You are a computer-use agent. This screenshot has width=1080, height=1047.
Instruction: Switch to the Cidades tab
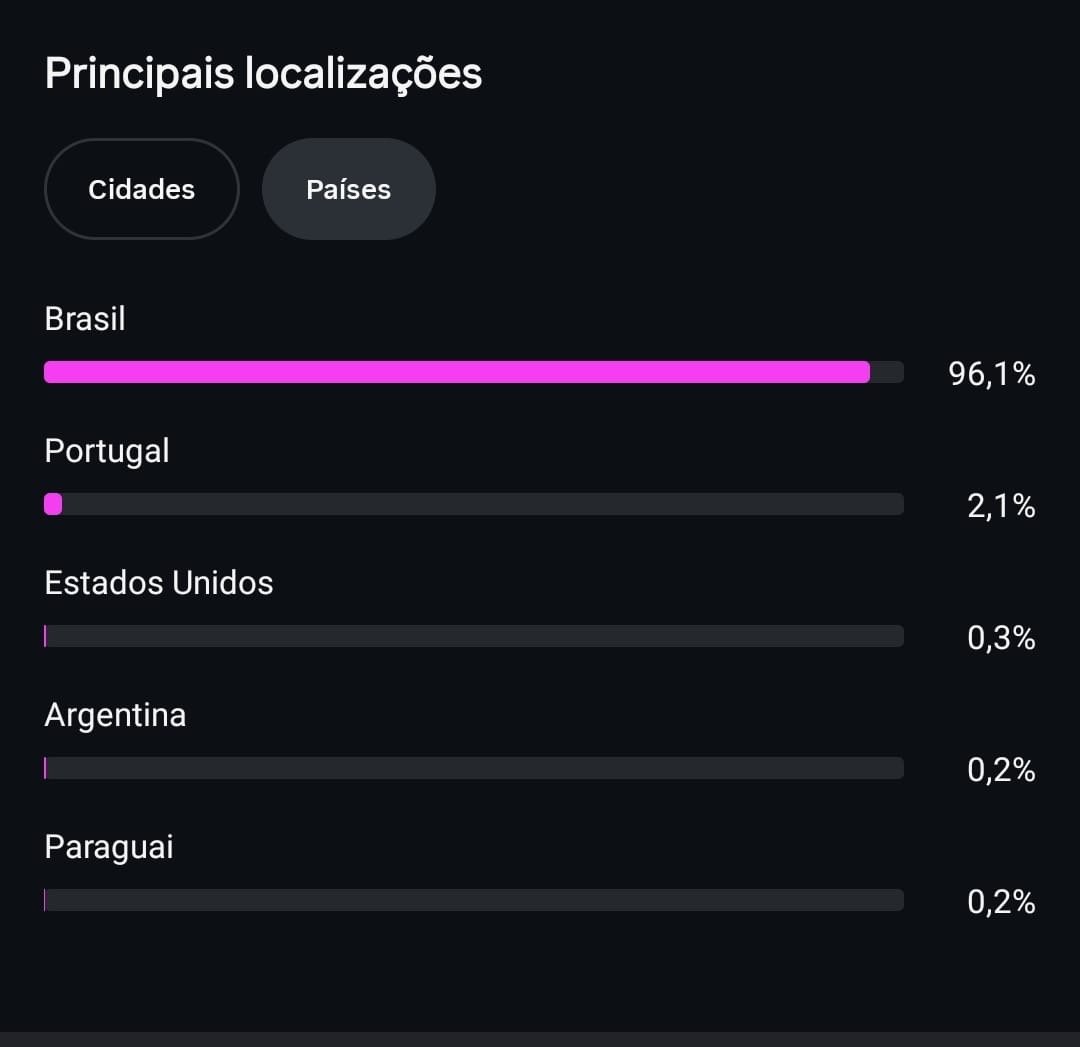(142, 189)
